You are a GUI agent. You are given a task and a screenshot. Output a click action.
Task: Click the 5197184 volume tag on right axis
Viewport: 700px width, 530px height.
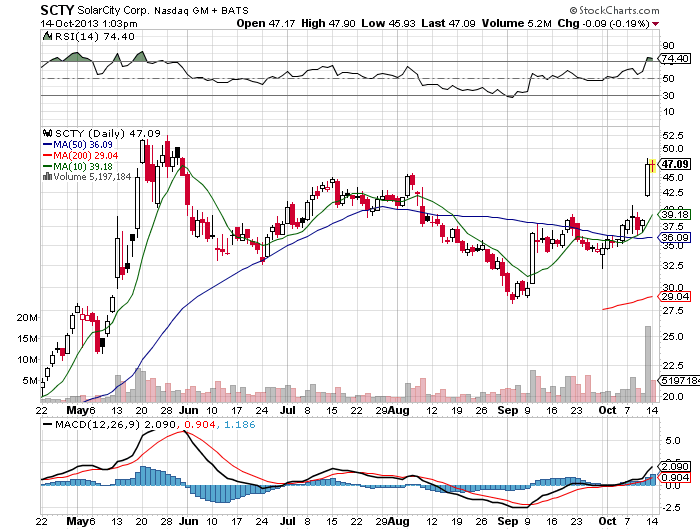(679, 380)
